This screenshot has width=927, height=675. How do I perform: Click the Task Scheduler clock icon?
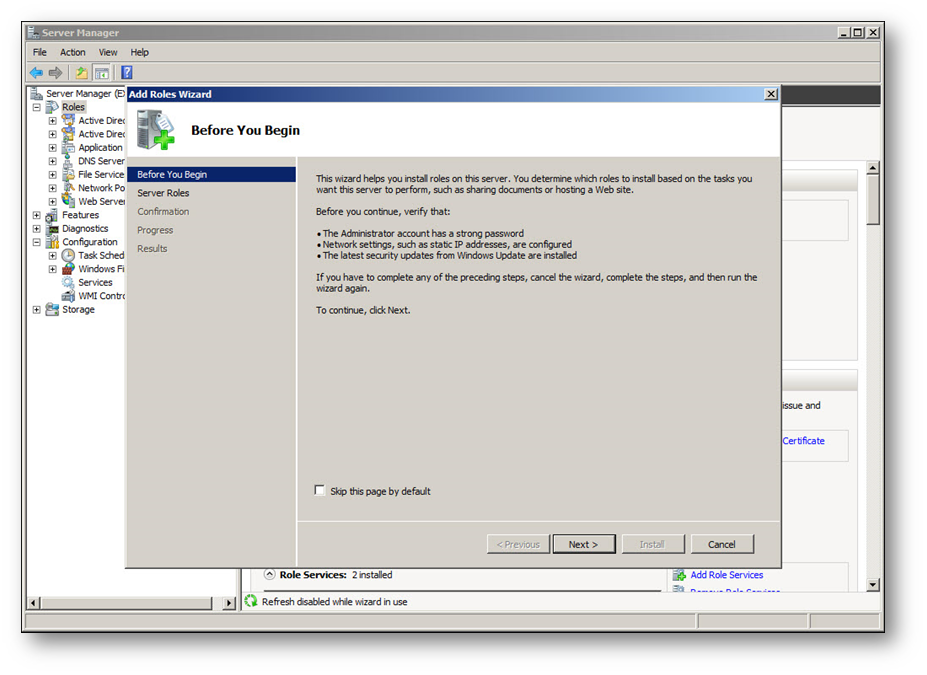click(68, 256)
